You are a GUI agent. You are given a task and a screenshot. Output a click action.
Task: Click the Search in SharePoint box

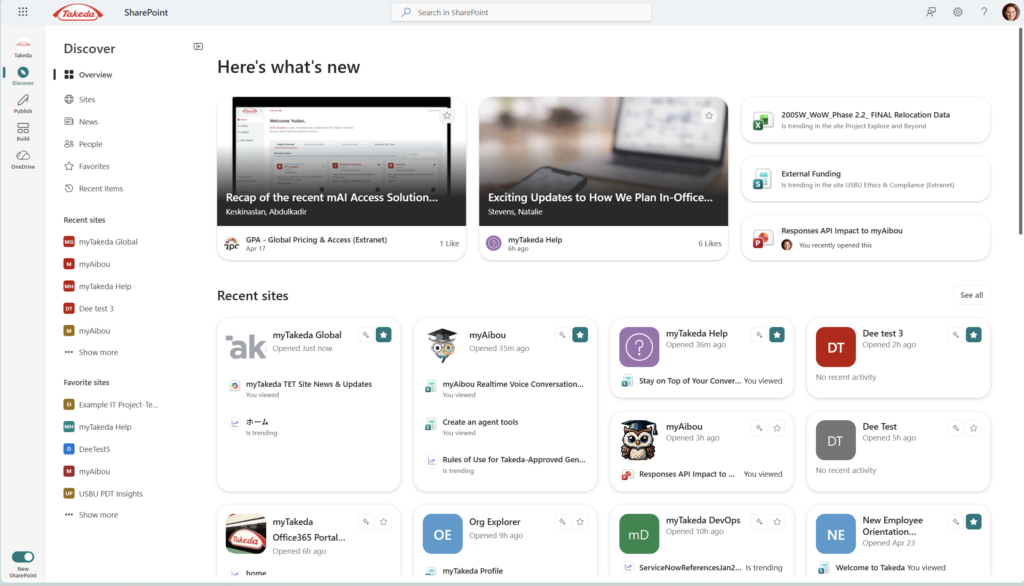pyautogui.click(x=521, y=12)
